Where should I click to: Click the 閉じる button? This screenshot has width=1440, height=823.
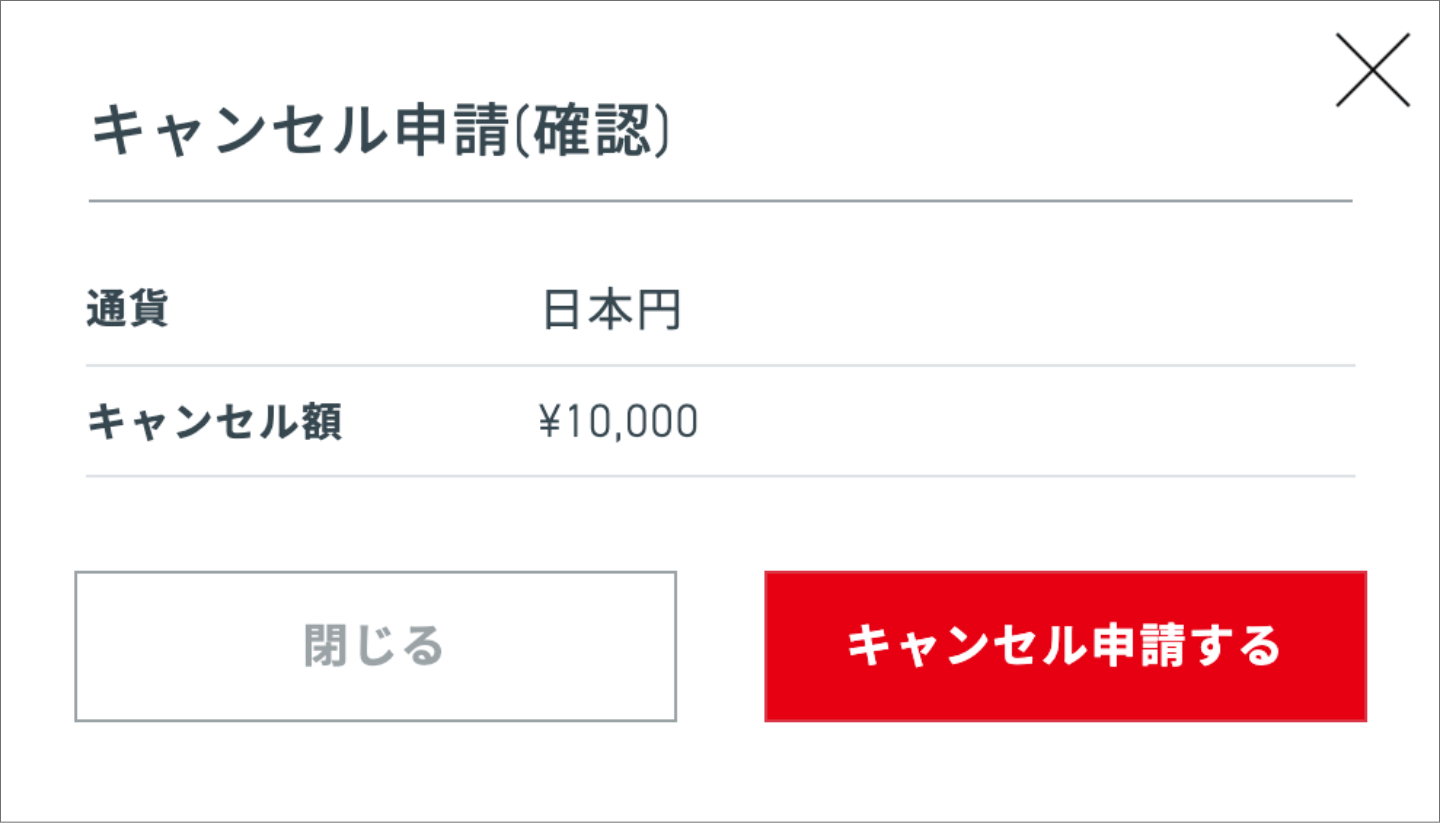[375, 646]
